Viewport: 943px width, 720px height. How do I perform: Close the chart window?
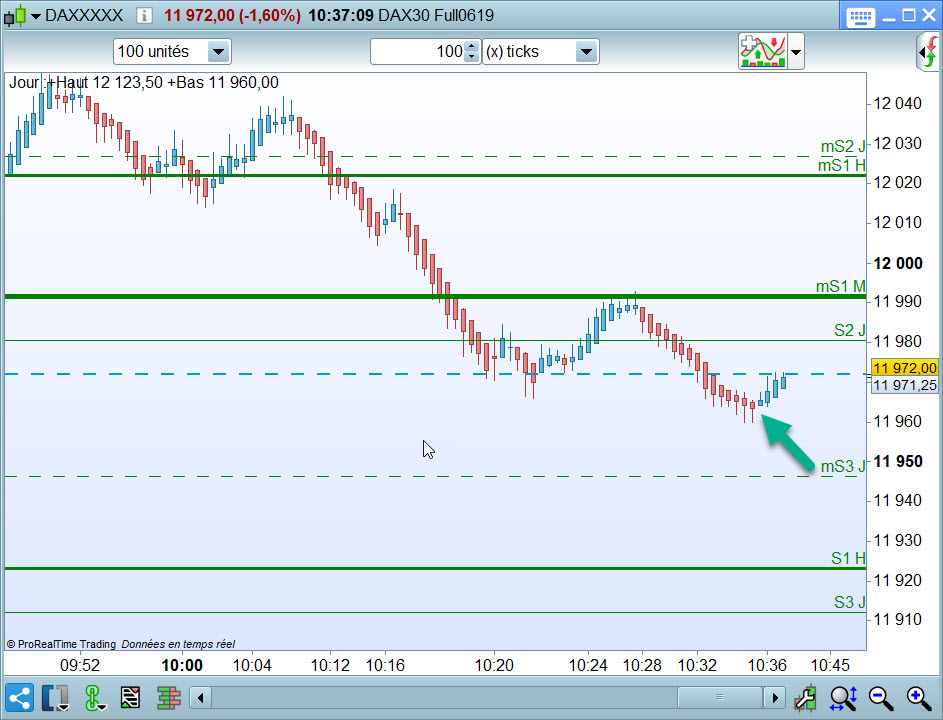click(x=929, y=16)
